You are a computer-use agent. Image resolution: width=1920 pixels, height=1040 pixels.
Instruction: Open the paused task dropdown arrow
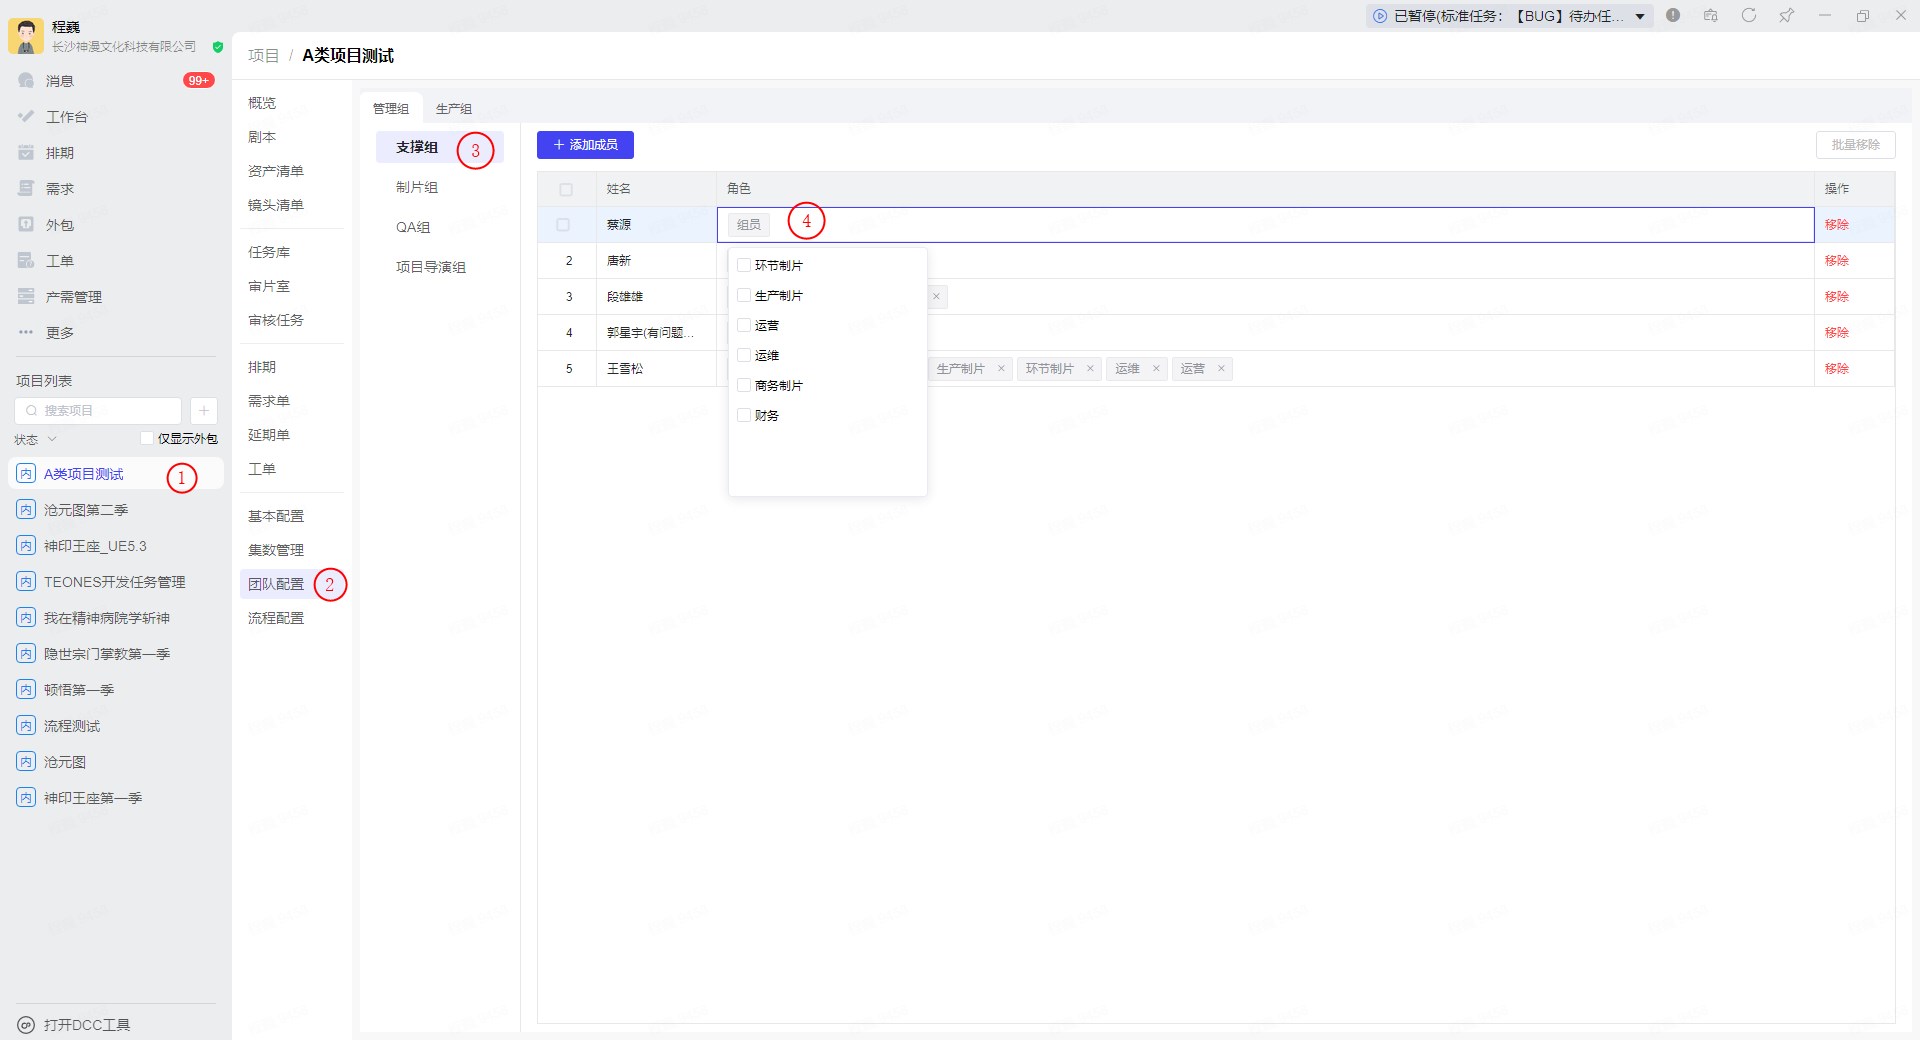pyautogui.click(x=1640, y=16)
